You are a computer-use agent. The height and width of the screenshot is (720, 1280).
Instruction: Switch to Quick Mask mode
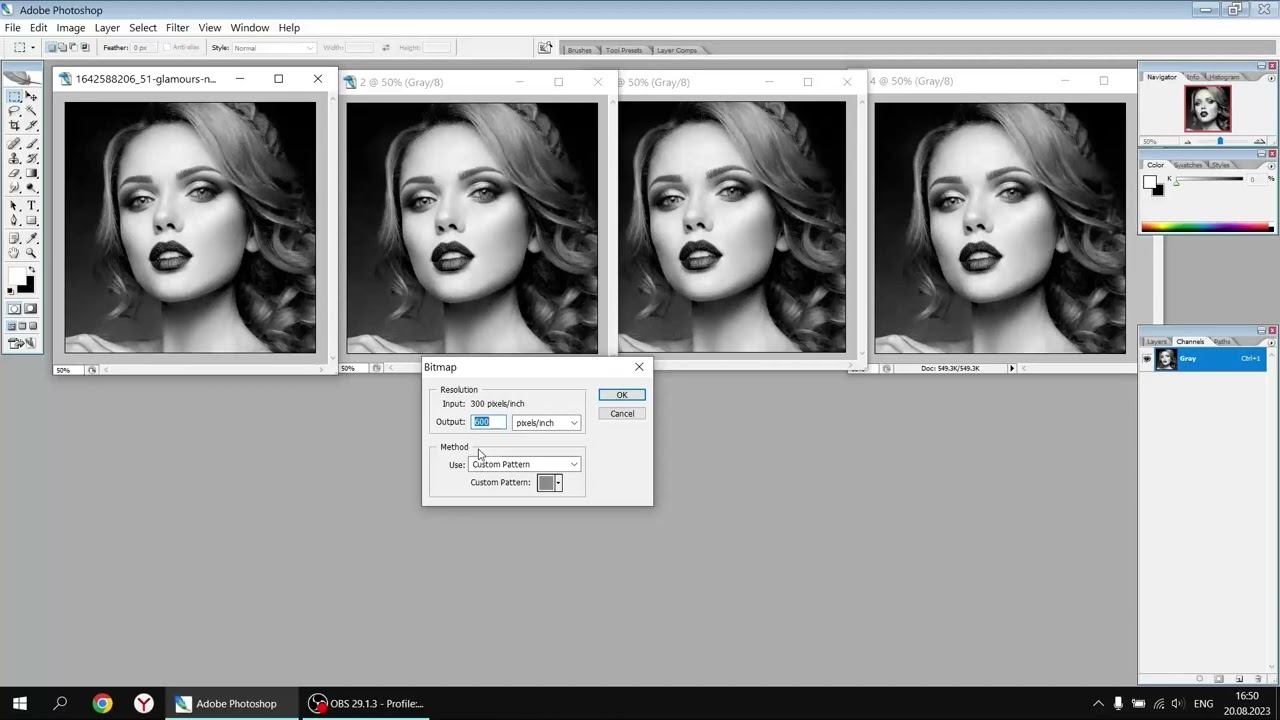[31, 309]
